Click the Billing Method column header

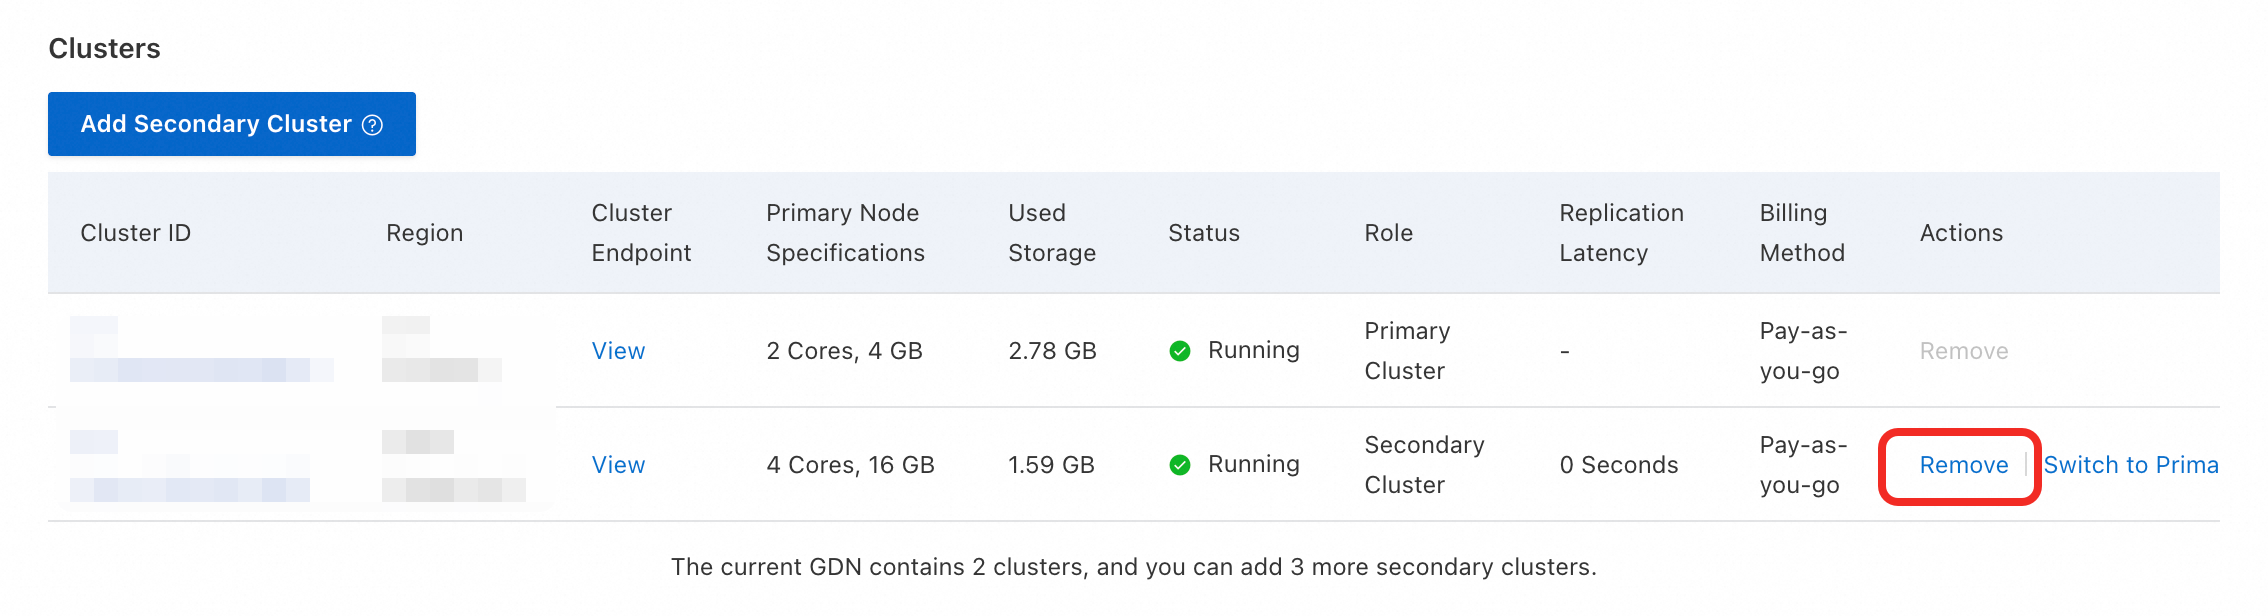(1801, 233)
